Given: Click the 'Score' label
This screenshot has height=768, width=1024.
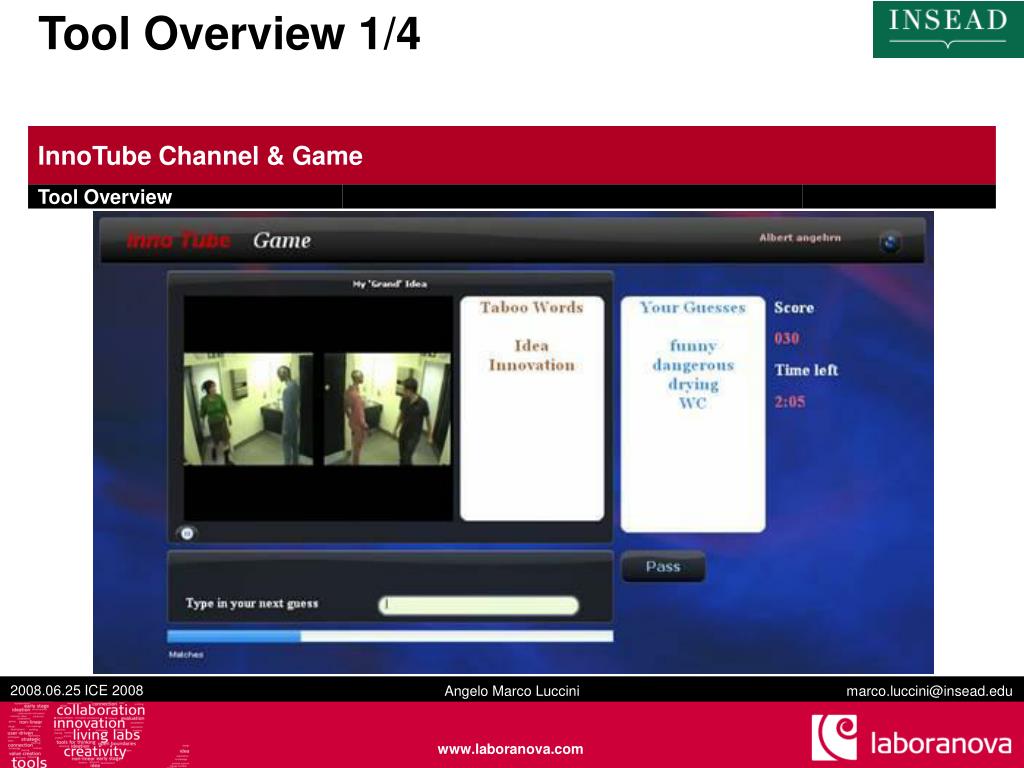Looking at the screenshot, I should tap(794, 307).
